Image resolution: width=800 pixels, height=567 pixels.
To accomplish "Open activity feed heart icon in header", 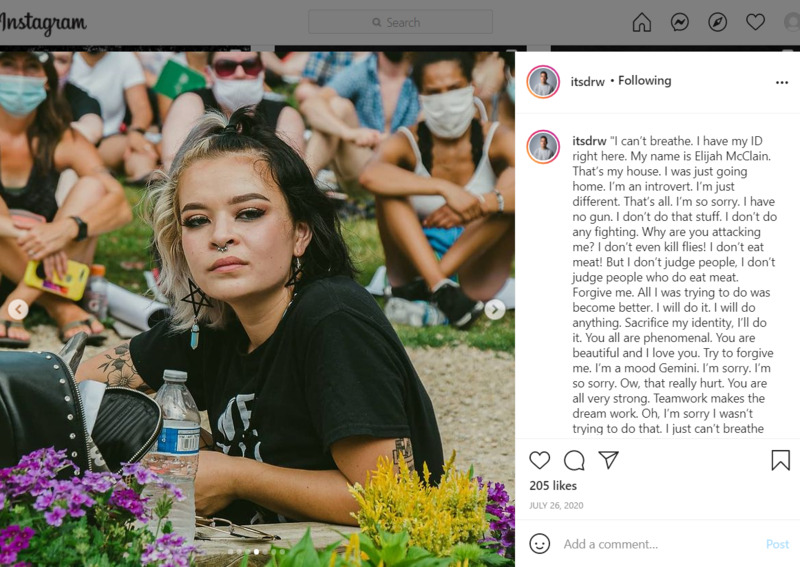I will 755,22.
